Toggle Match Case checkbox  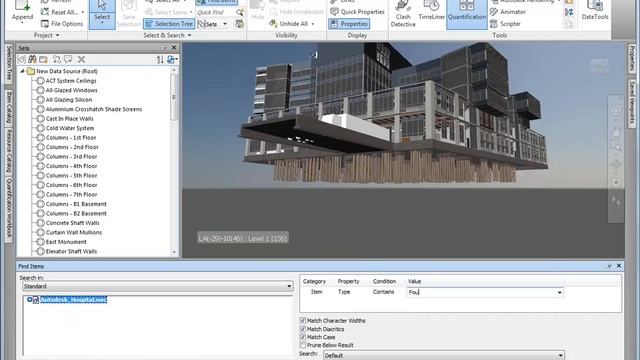(x=302, y=337)
